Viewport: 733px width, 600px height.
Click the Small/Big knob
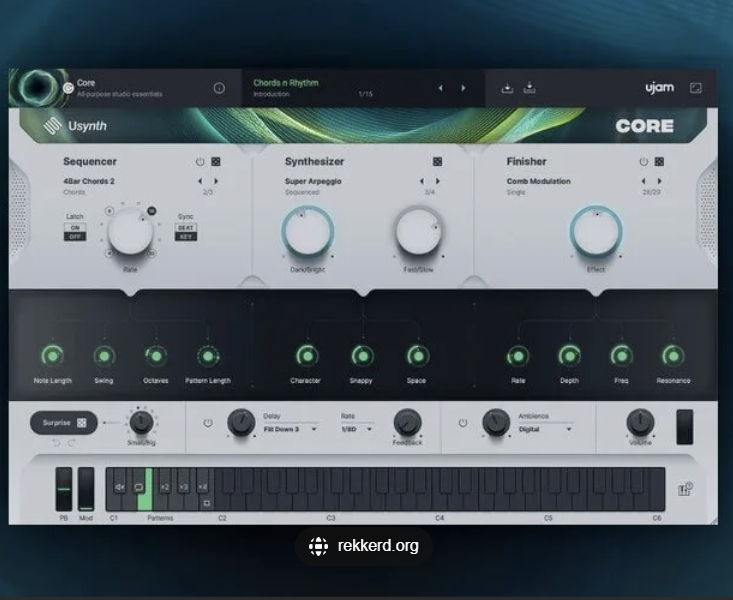[141, 422]
